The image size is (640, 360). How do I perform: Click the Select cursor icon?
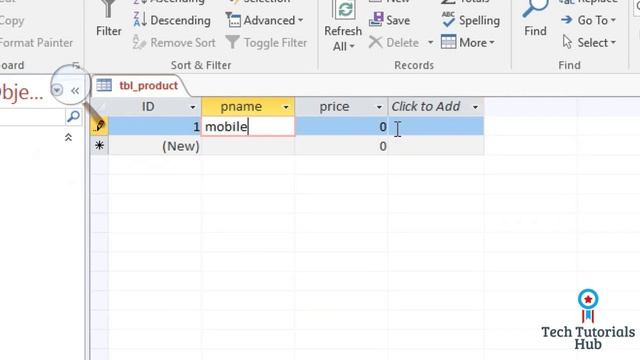[567, 42]
